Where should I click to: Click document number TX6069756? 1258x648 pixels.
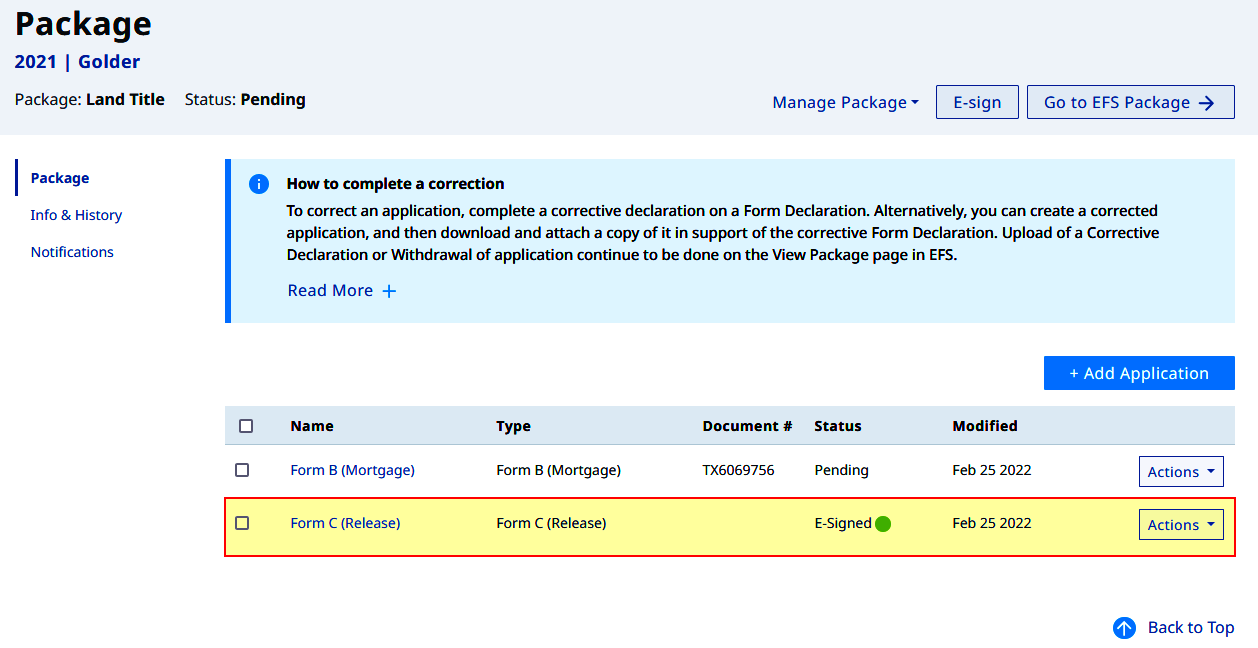pyautogui.click(x=738, y=470)
